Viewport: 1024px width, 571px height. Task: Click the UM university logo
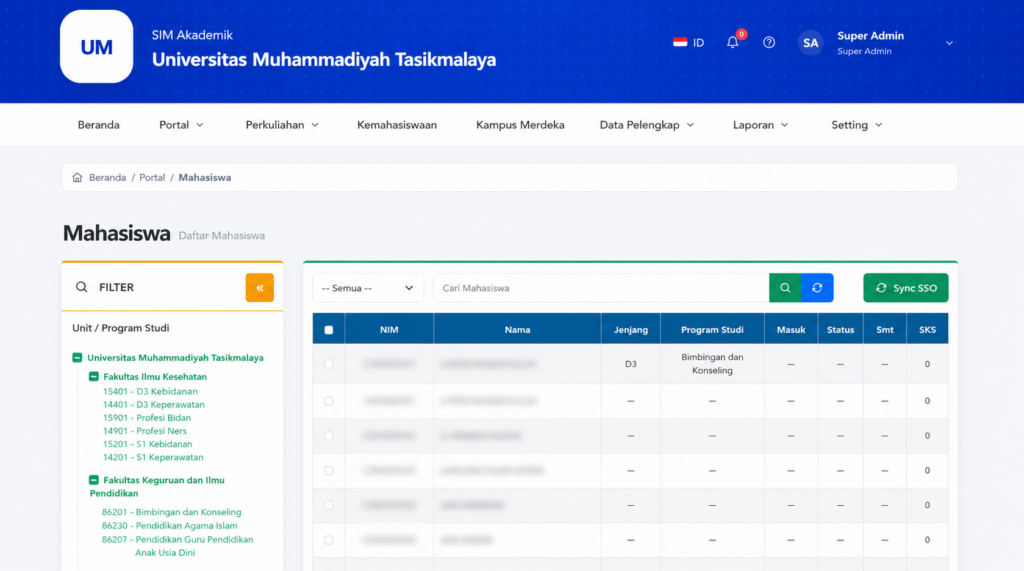click(97, 46)
